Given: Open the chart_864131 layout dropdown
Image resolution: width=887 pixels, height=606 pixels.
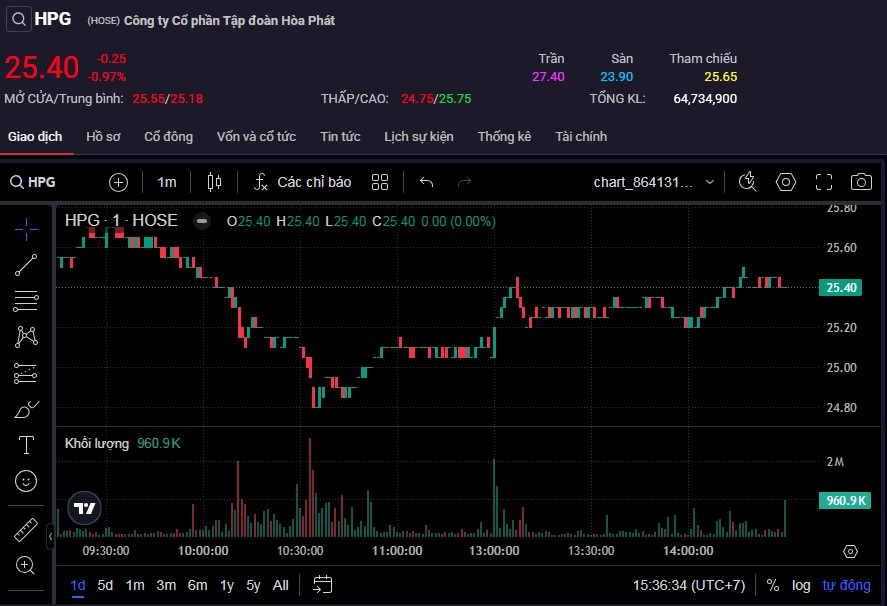Looking at the screenshot, I should [x=655, y=182].
